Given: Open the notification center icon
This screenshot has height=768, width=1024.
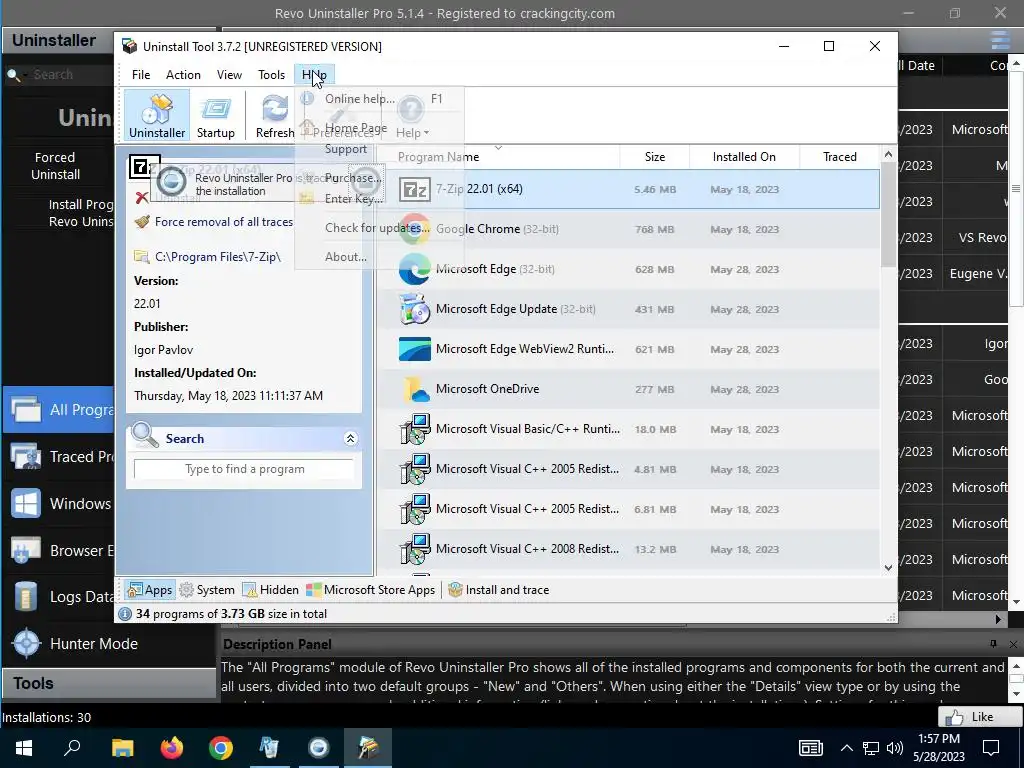Looking at the screenshot, I should [991, 748].
